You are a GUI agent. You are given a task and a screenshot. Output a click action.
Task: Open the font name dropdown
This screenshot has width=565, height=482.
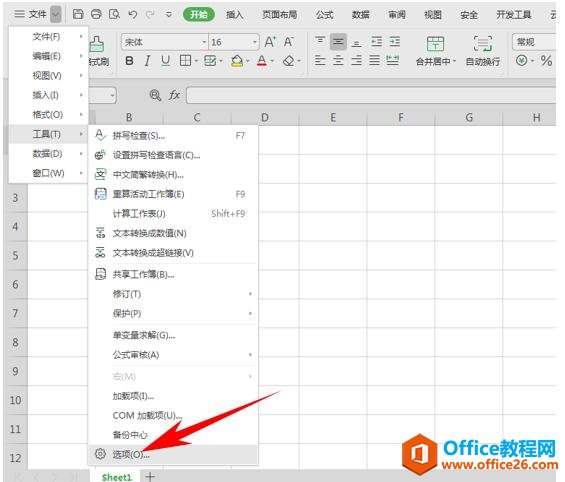point(204,42)
